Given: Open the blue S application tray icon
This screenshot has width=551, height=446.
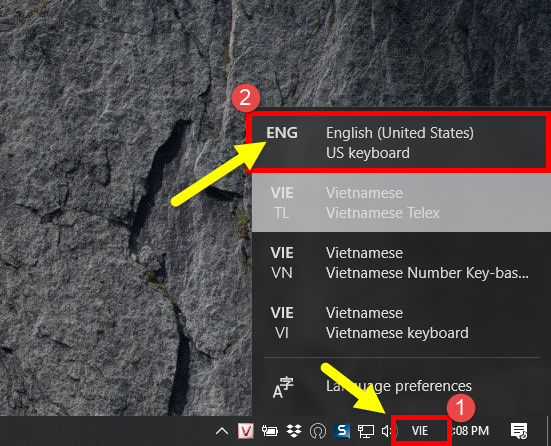Looking at the screenshot, I should point(342,431).
